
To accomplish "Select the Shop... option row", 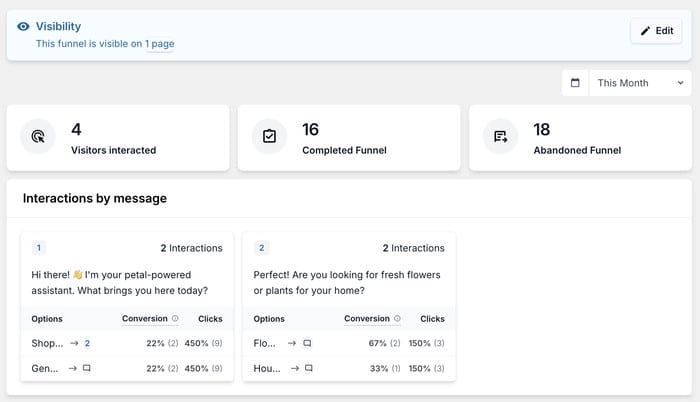I will click(x=127, y=343).
